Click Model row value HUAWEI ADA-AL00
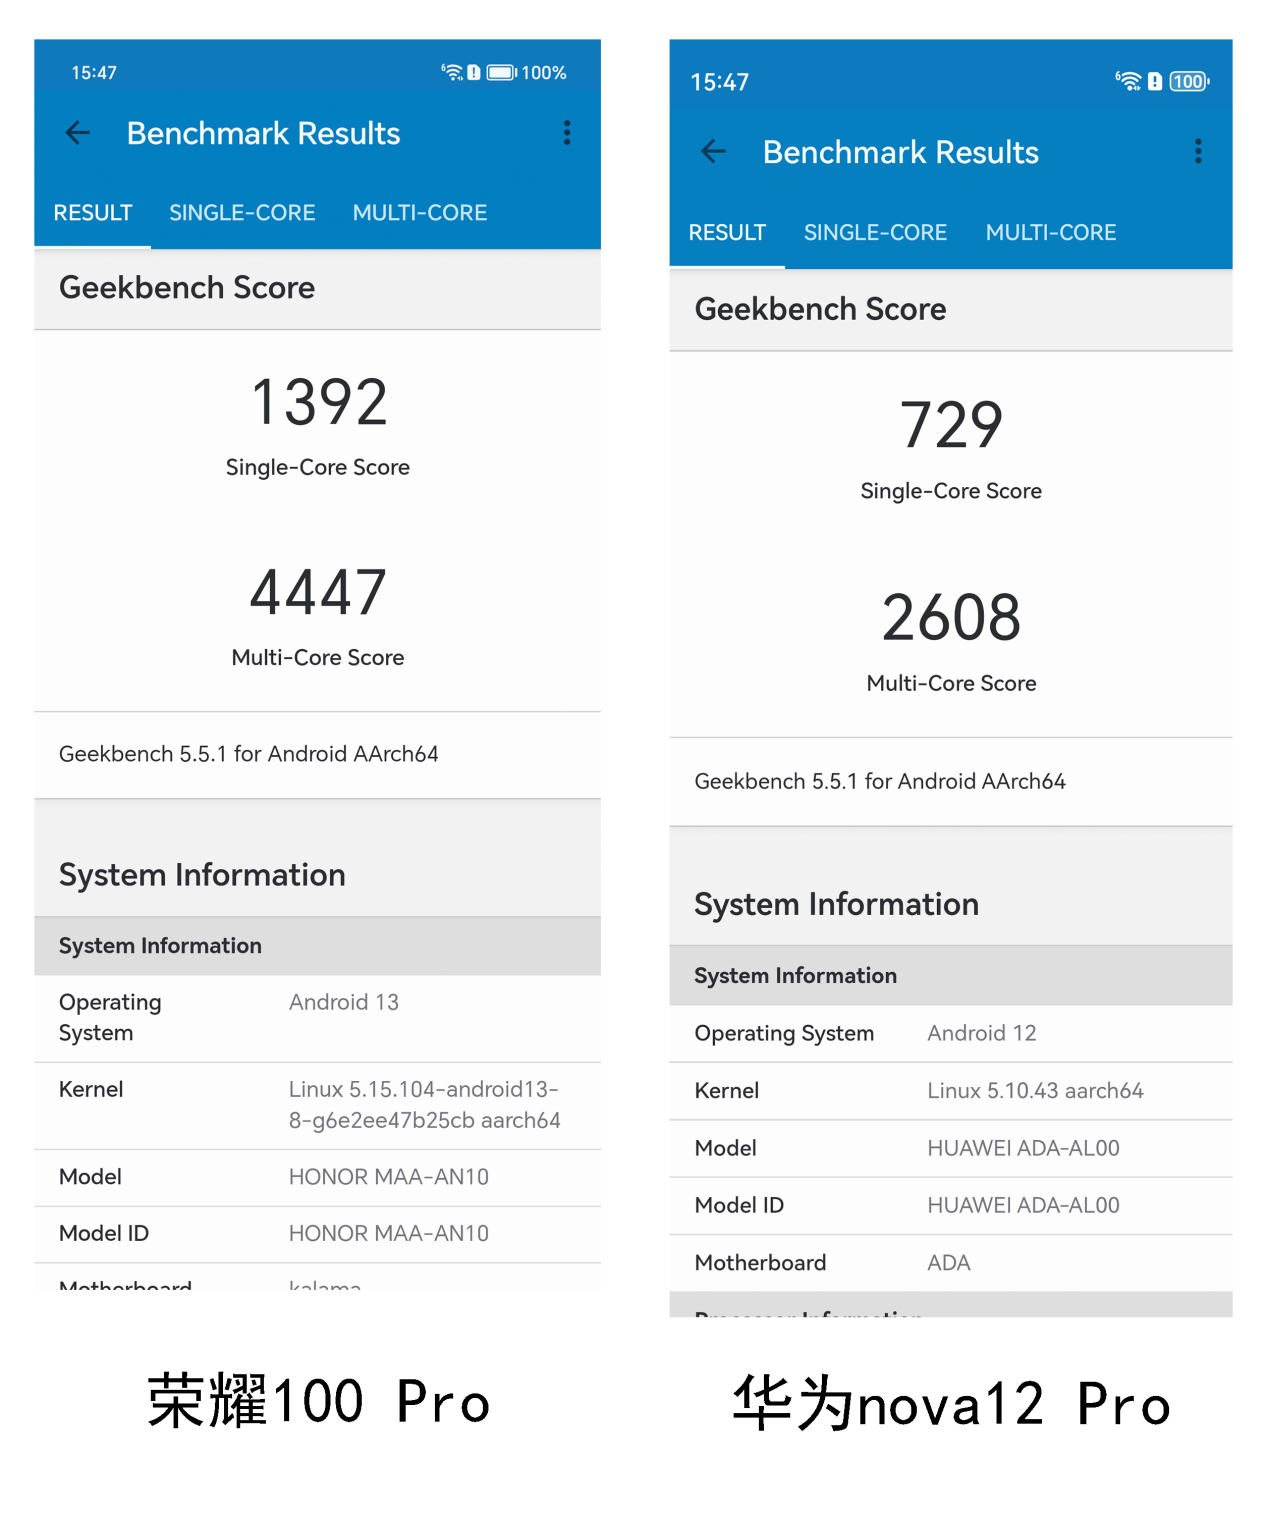 (1023, 1148)
